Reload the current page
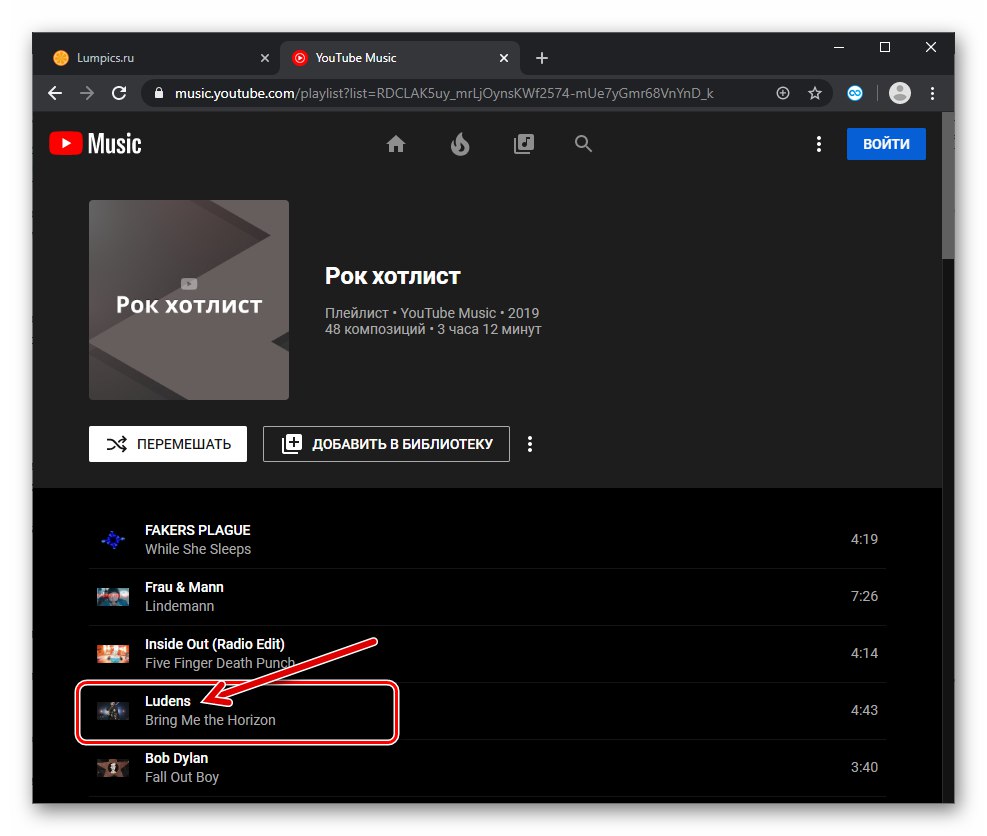Viewport: 987px width, 836px height. click(119, 93)
